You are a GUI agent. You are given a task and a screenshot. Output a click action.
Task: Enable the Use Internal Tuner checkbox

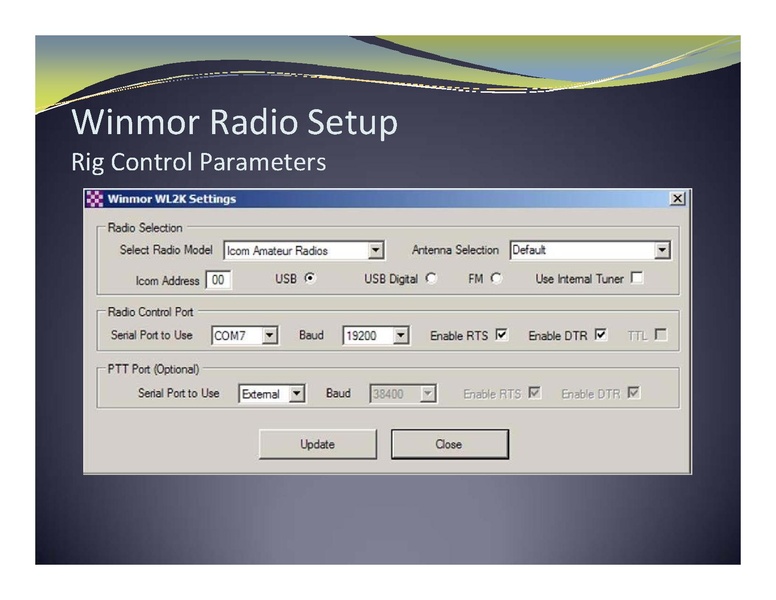click(x=637, y=278)
